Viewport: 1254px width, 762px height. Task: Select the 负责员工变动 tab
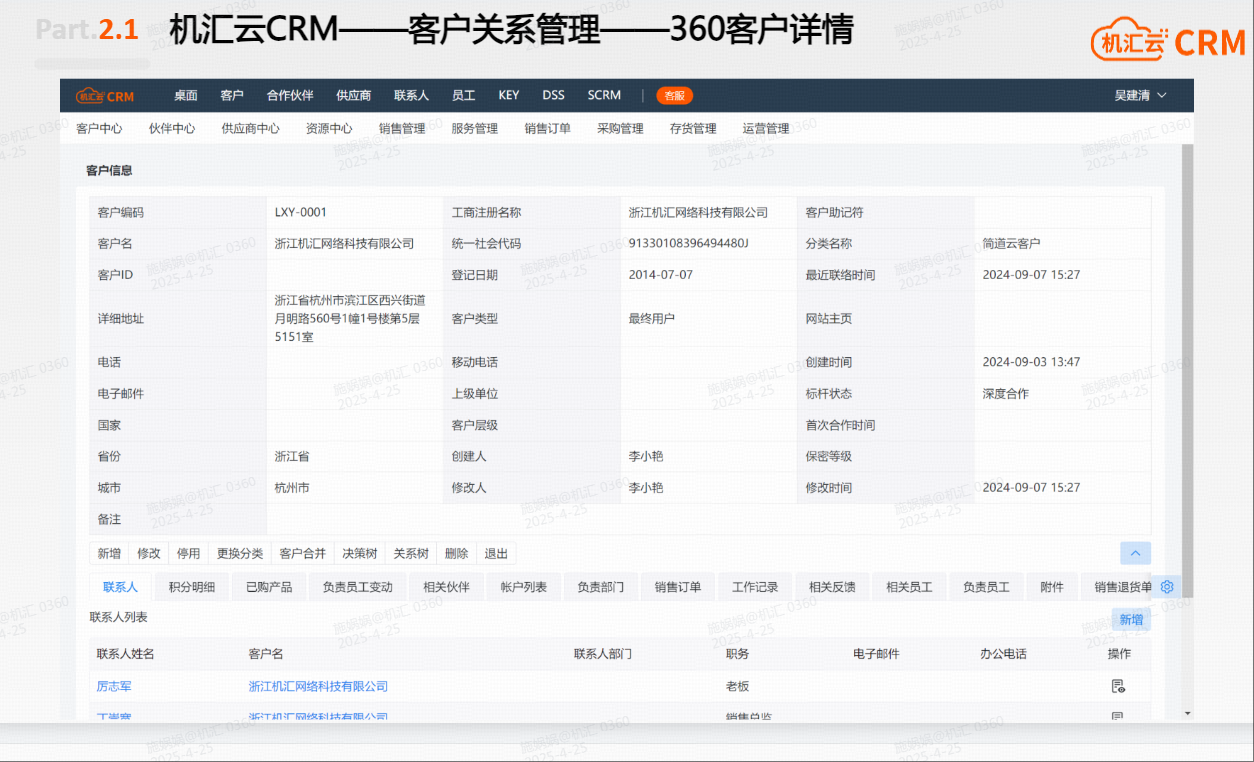[358, 587]
